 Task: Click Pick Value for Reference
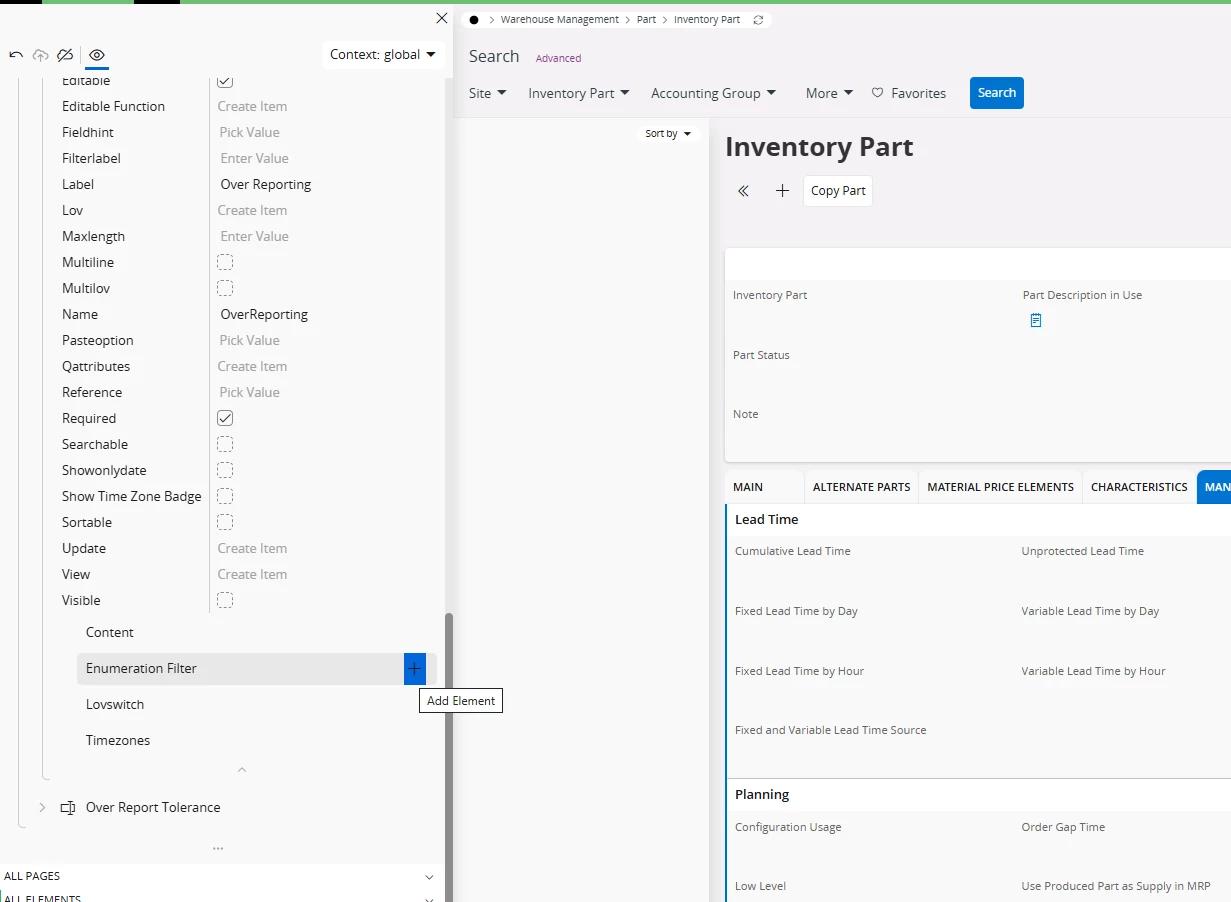point(249,392)
